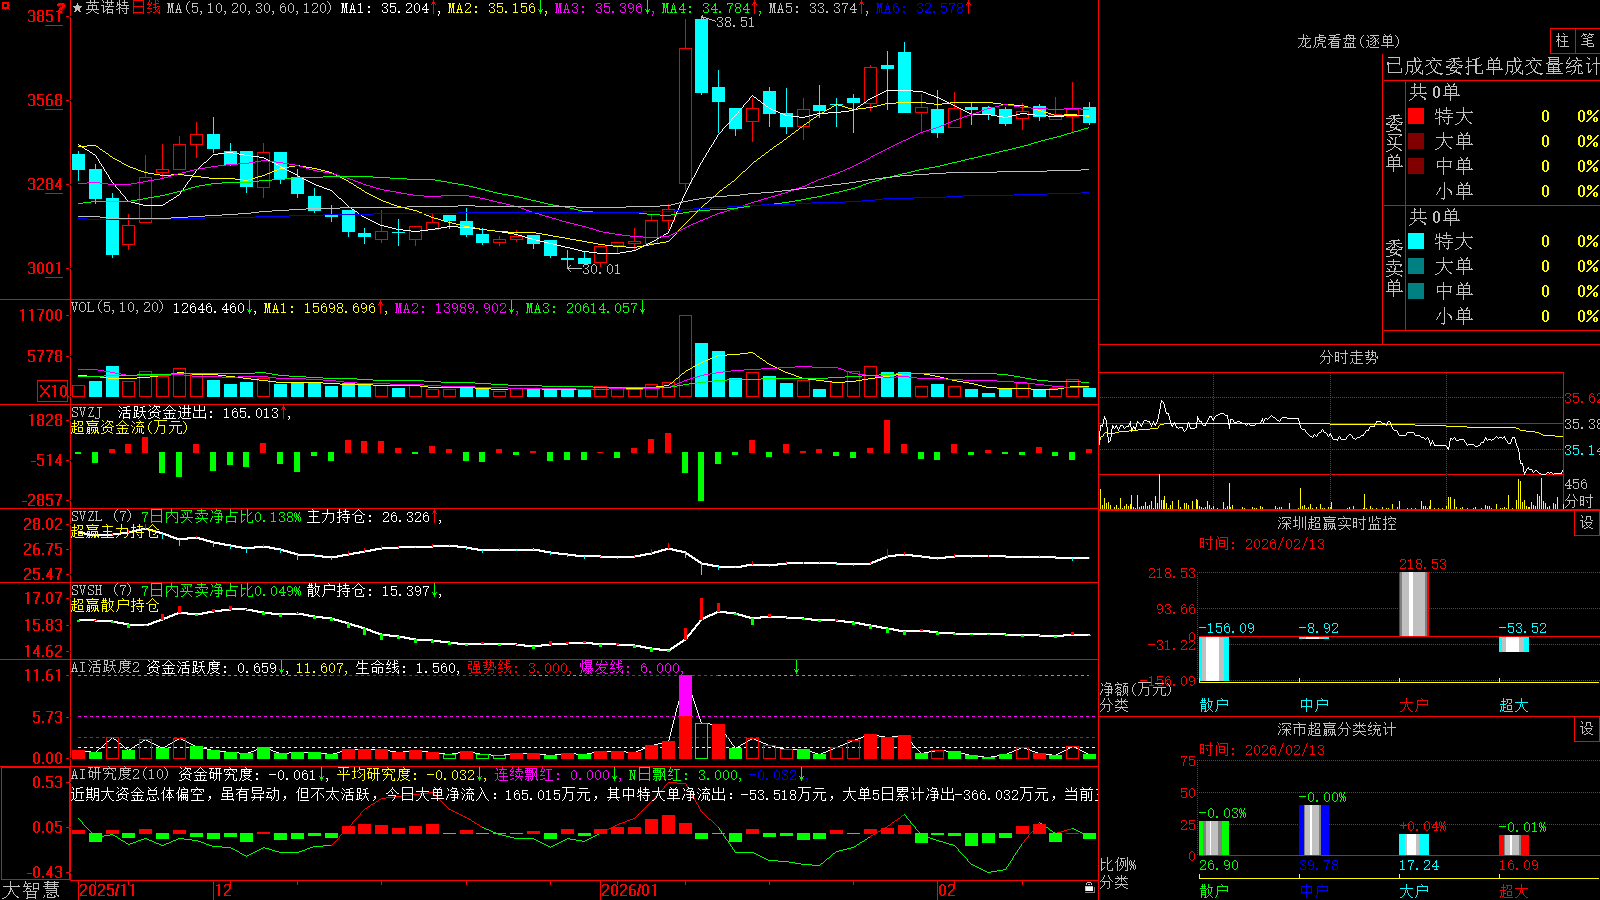Screen dimensions: 1600x900
Task: Open the VOL(5,10,20) indicator label
Action: [x=117, y=308]
